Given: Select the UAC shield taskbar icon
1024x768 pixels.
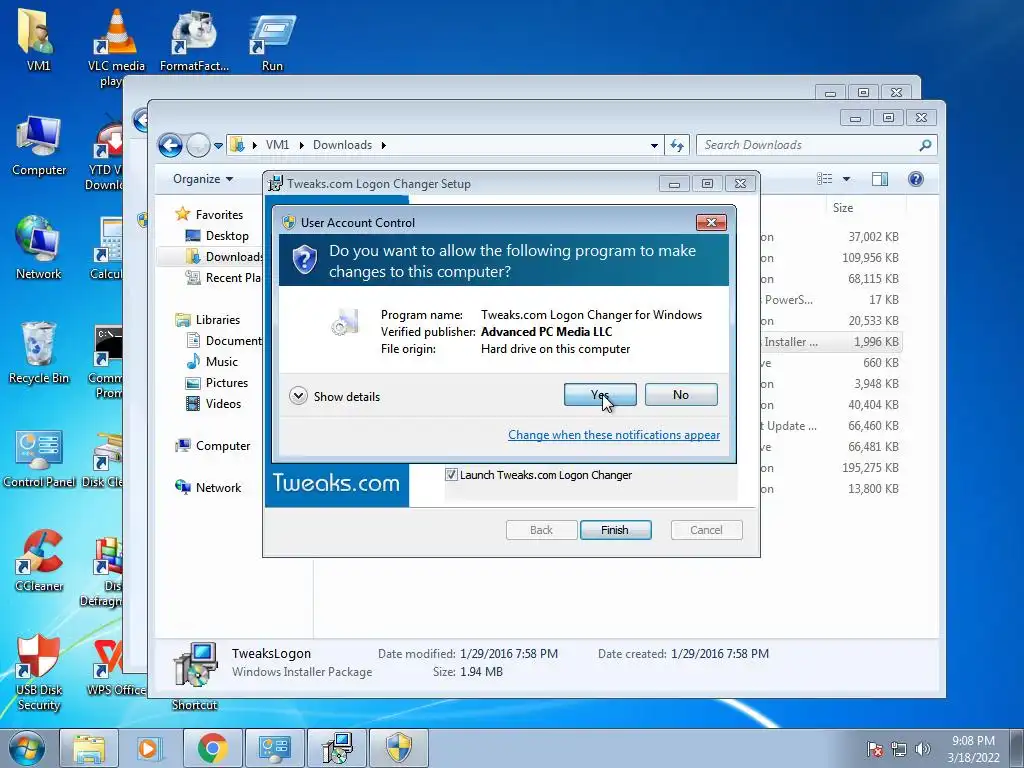Looking at the screenshot, I should (x=399, y=748).
